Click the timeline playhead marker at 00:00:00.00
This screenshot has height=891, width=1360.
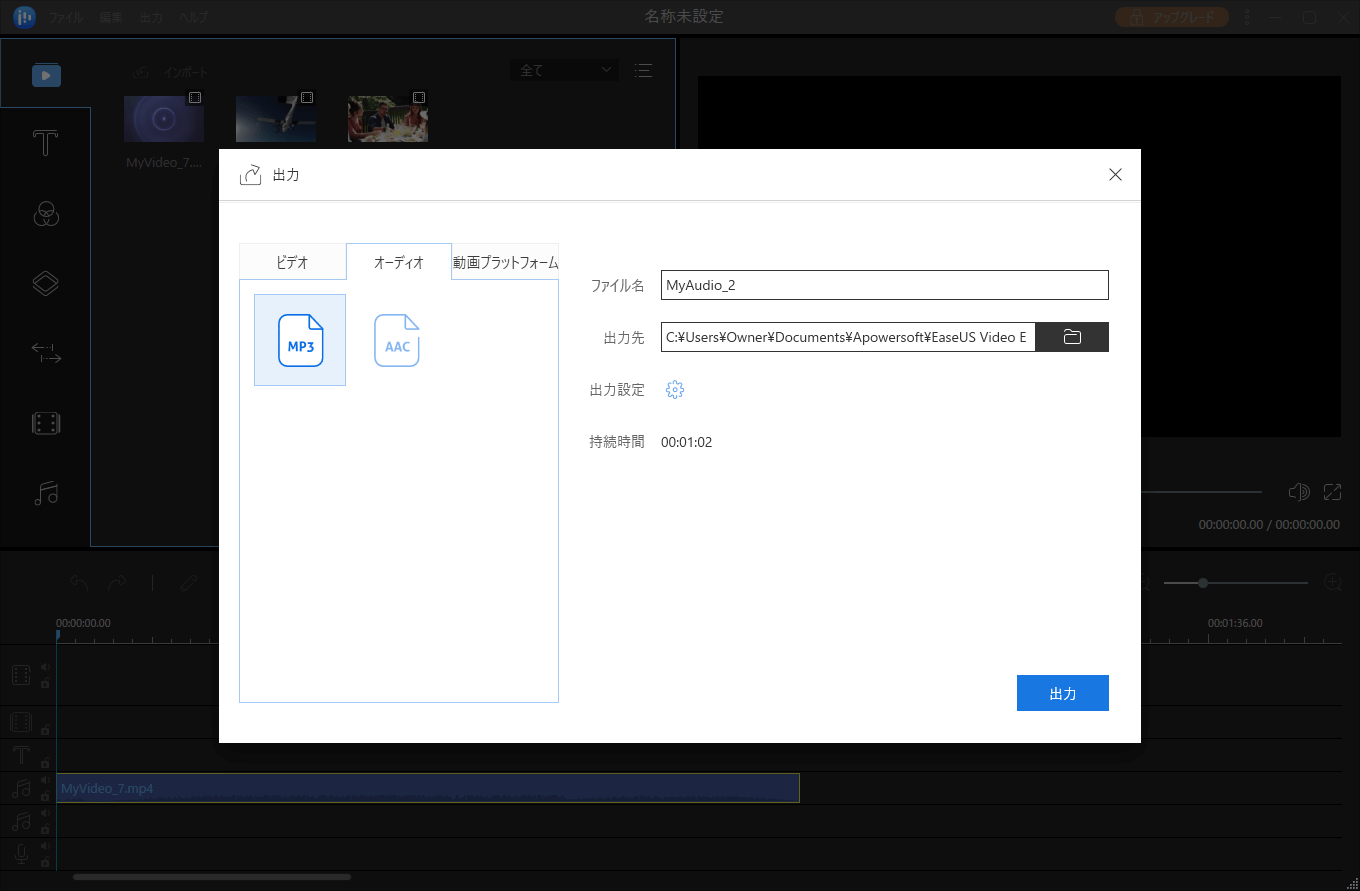tap(57, 634)
